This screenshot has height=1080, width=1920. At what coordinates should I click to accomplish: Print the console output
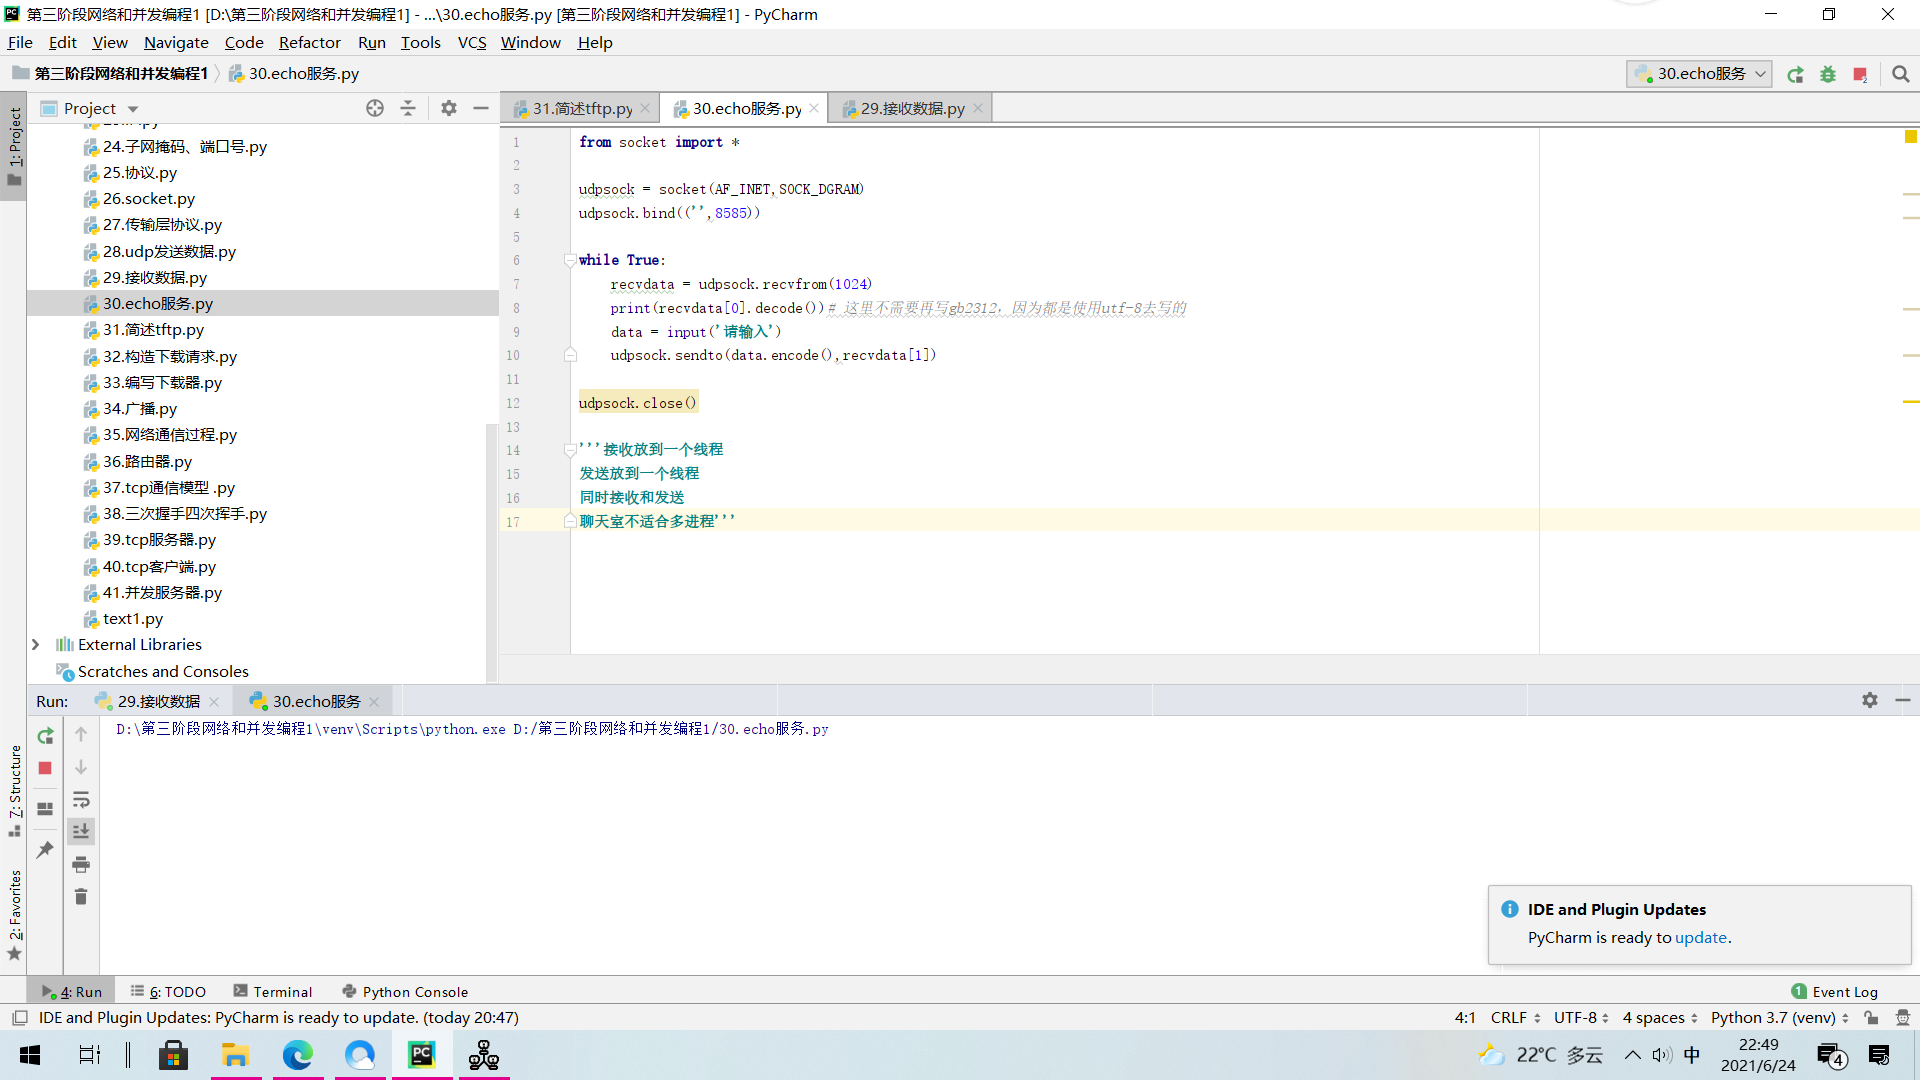tap(81, 864)
